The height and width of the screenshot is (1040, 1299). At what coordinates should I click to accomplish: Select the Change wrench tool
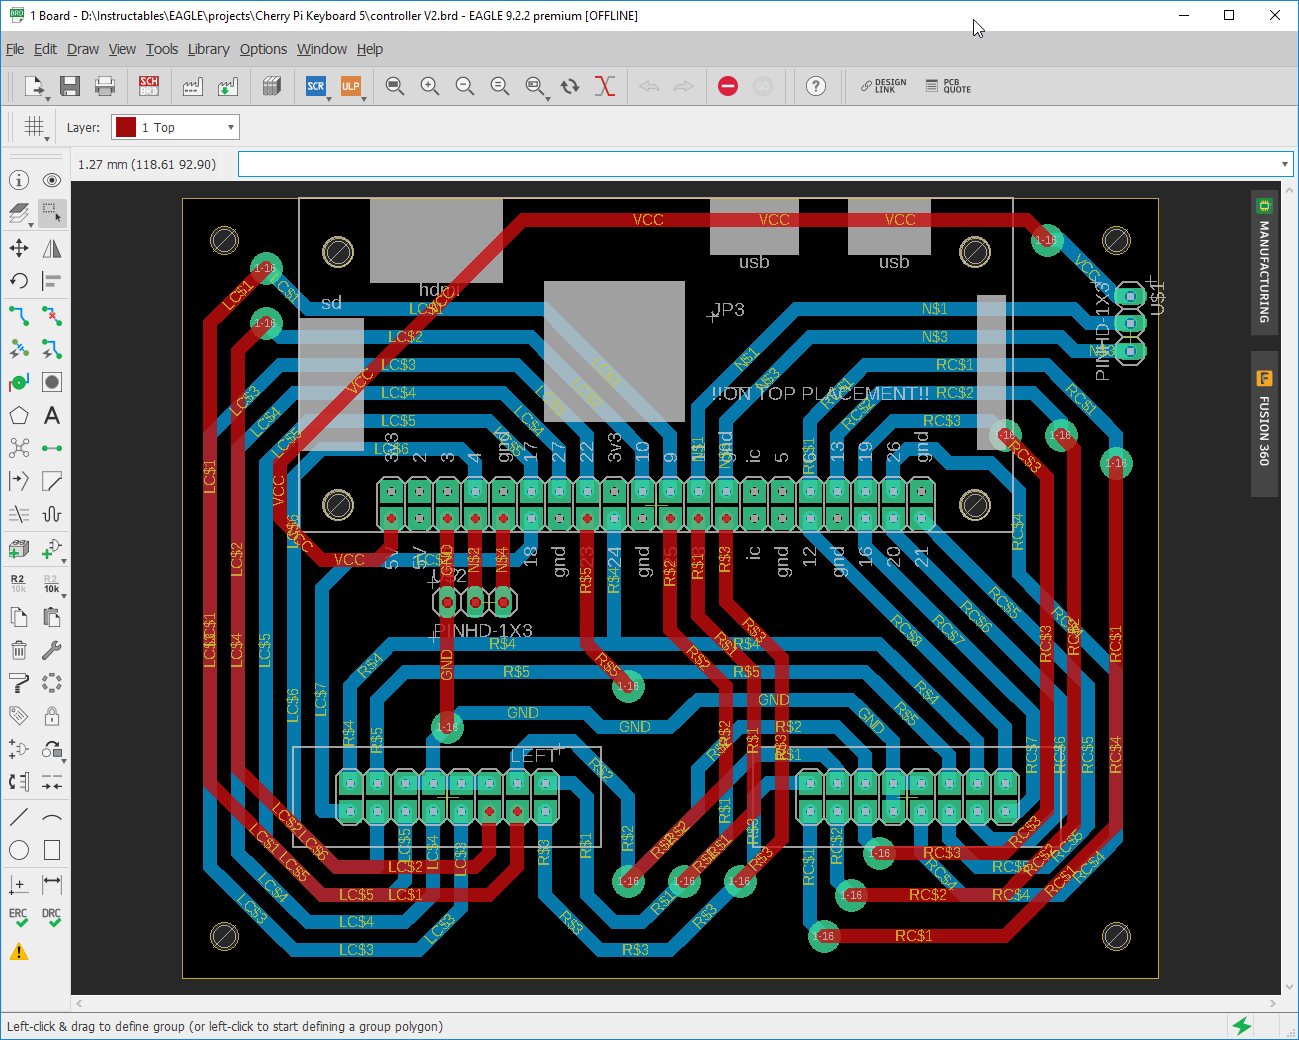pos(52,650)
